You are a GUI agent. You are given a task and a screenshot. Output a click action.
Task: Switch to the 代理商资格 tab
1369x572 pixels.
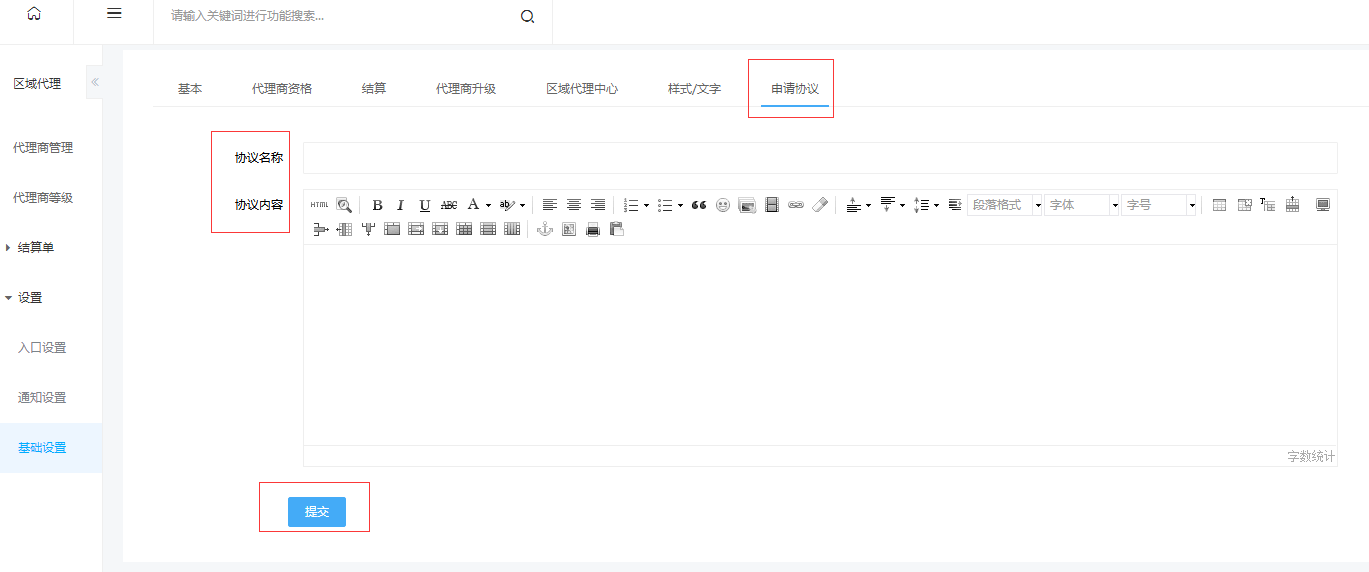[282, 88]
